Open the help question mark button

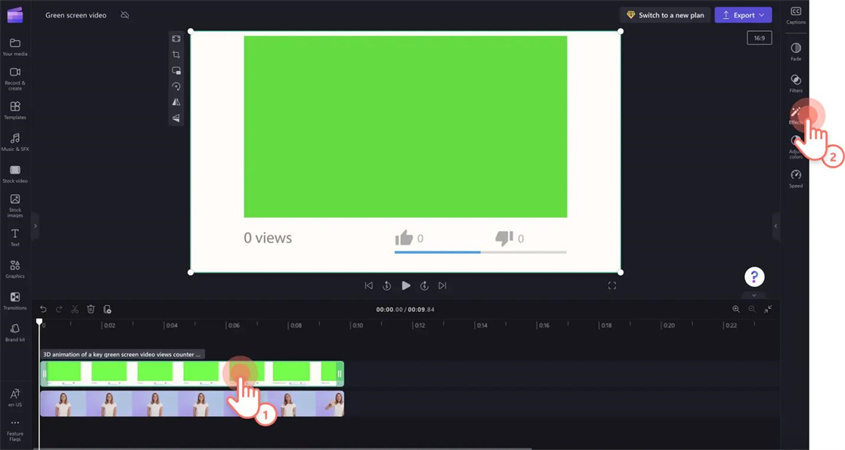(x=754, y=277)
